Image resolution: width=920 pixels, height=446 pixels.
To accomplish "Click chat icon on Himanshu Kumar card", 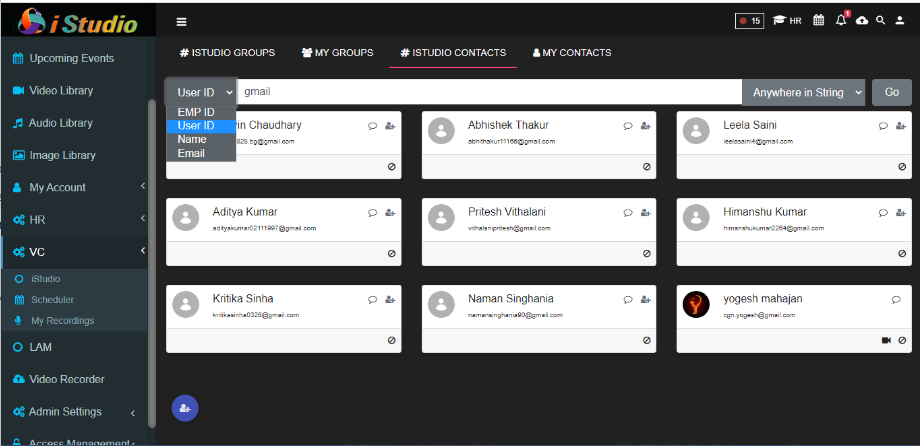I will point(883,212).
